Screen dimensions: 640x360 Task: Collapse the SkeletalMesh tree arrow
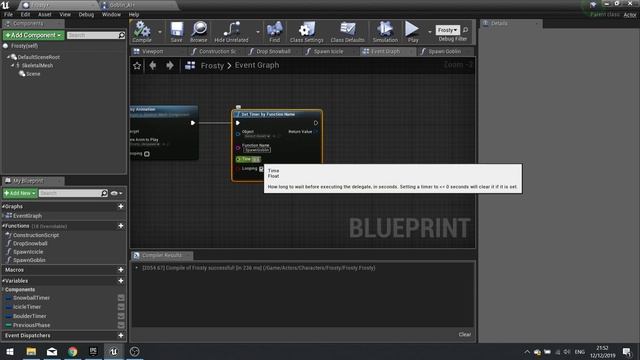(12, 65)
